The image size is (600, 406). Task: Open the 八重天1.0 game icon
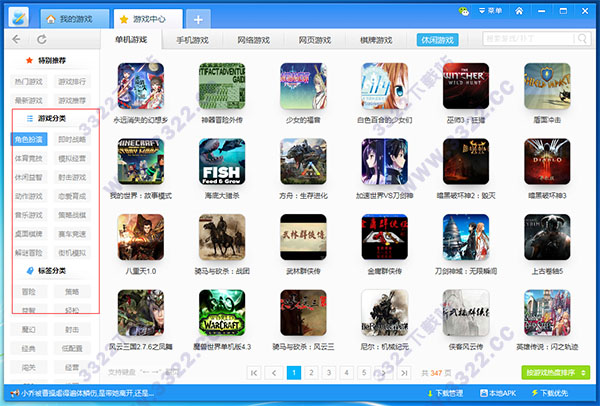tap(141, 237)
